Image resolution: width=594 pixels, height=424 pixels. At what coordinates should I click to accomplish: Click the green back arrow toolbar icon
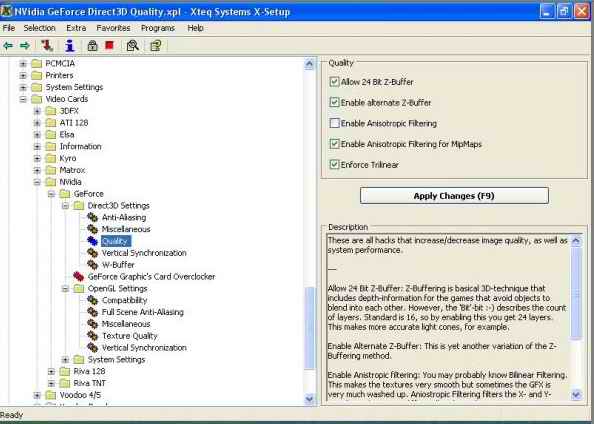(8, 46)
